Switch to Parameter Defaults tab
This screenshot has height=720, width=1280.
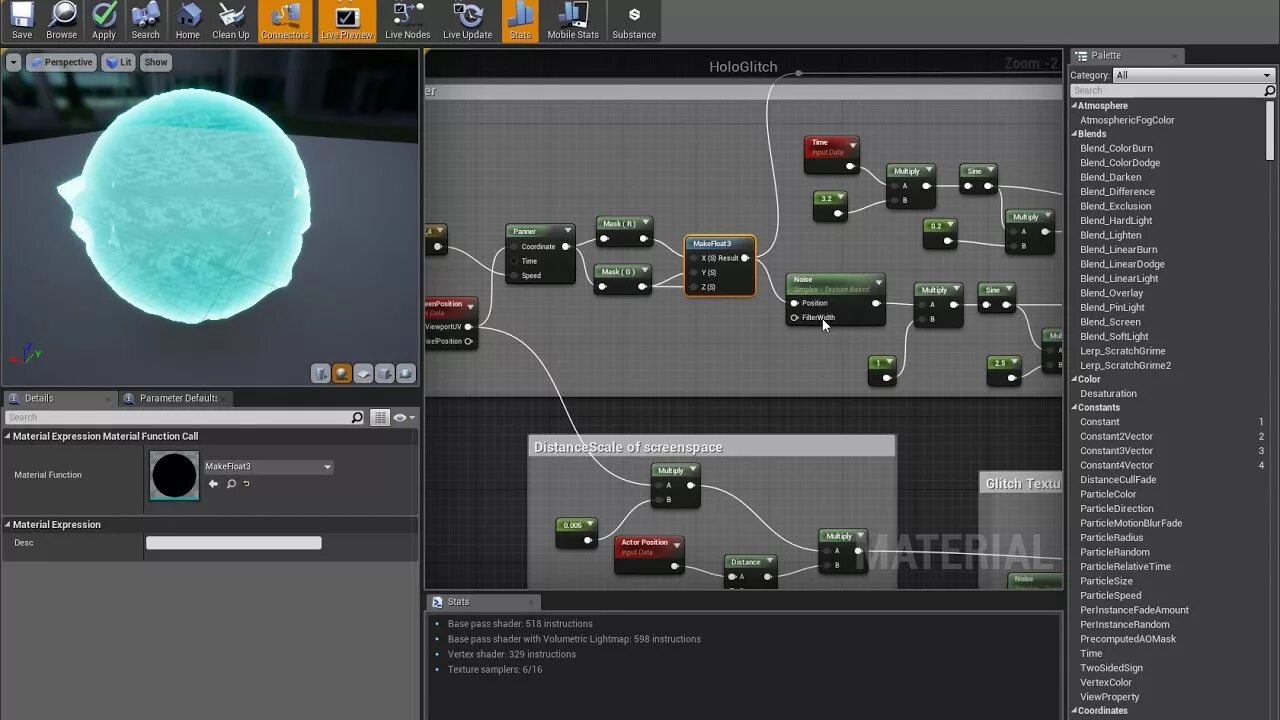pyautogui.click(x=178, y=398)
